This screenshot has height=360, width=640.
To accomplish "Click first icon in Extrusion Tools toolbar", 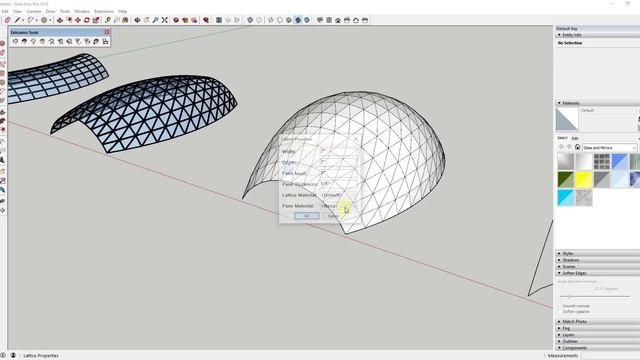I will (15, 41).
